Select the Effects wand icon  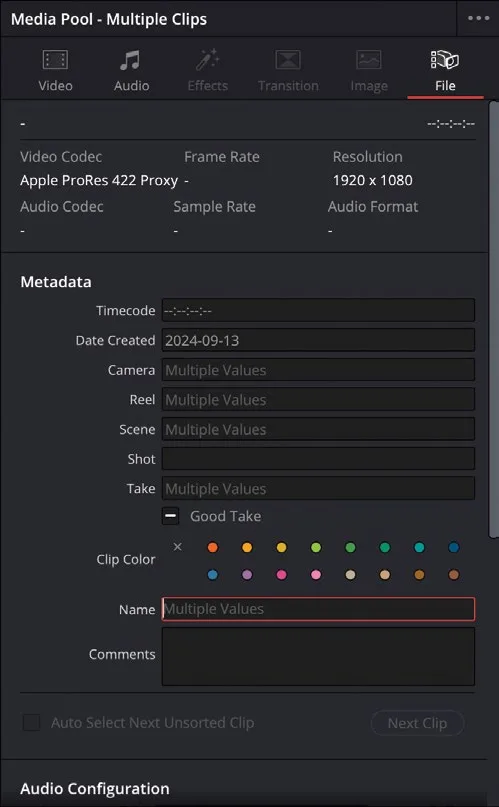tap(207, 60)
